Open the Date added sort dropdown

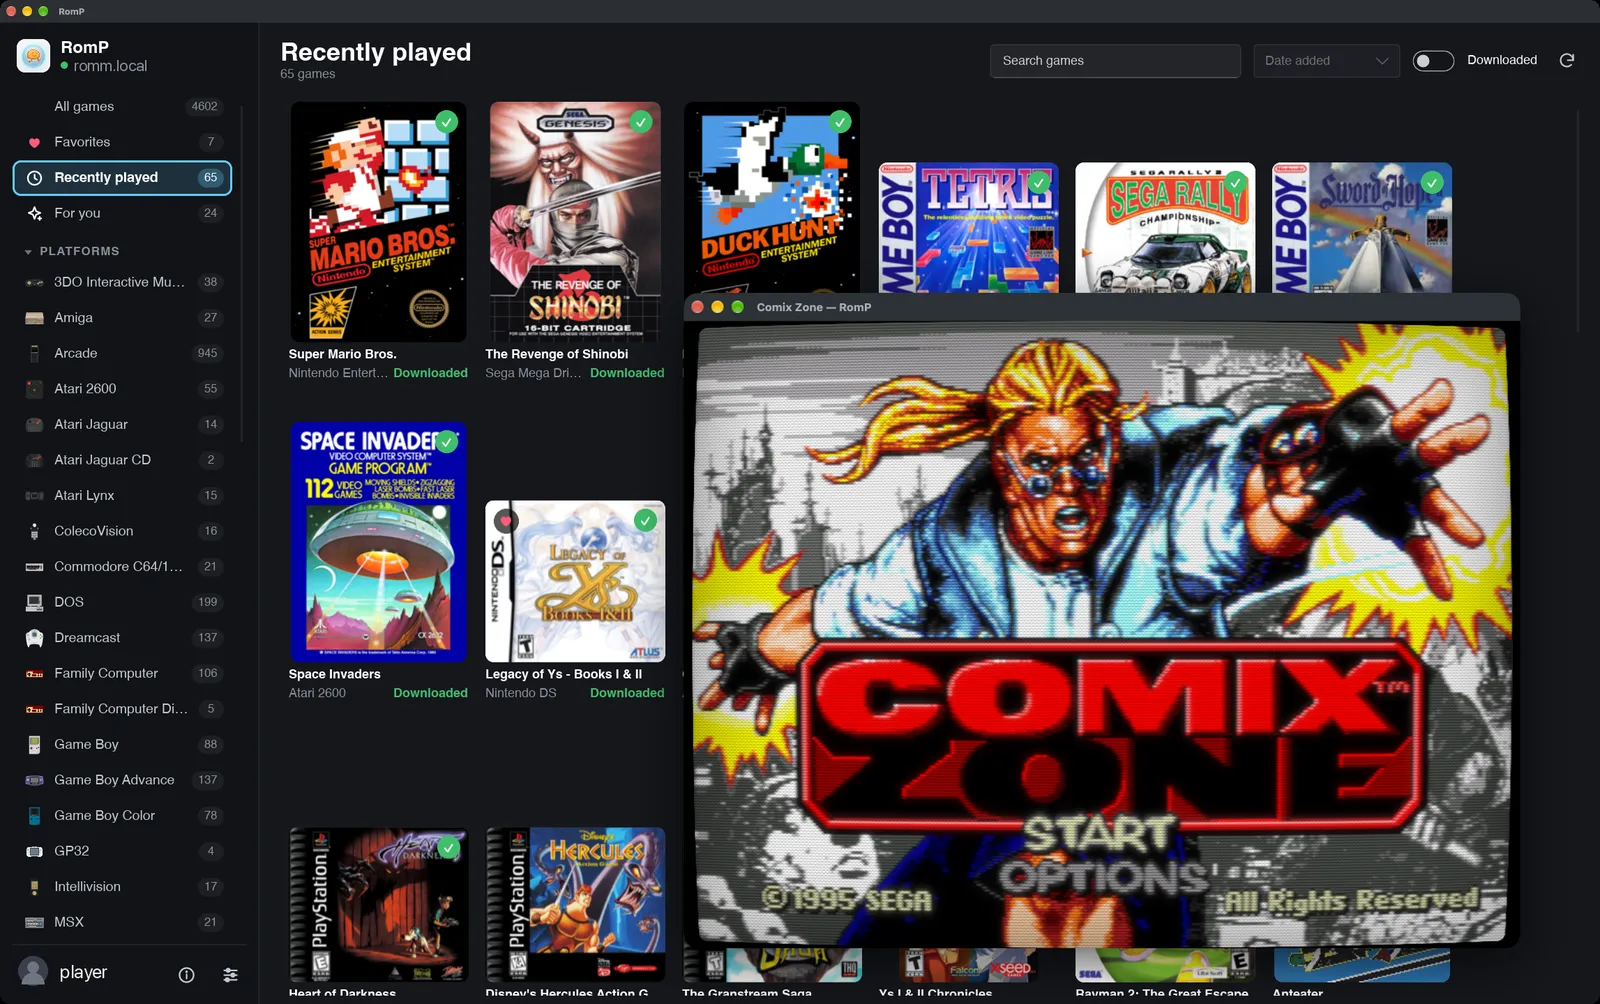(1326, 61)
